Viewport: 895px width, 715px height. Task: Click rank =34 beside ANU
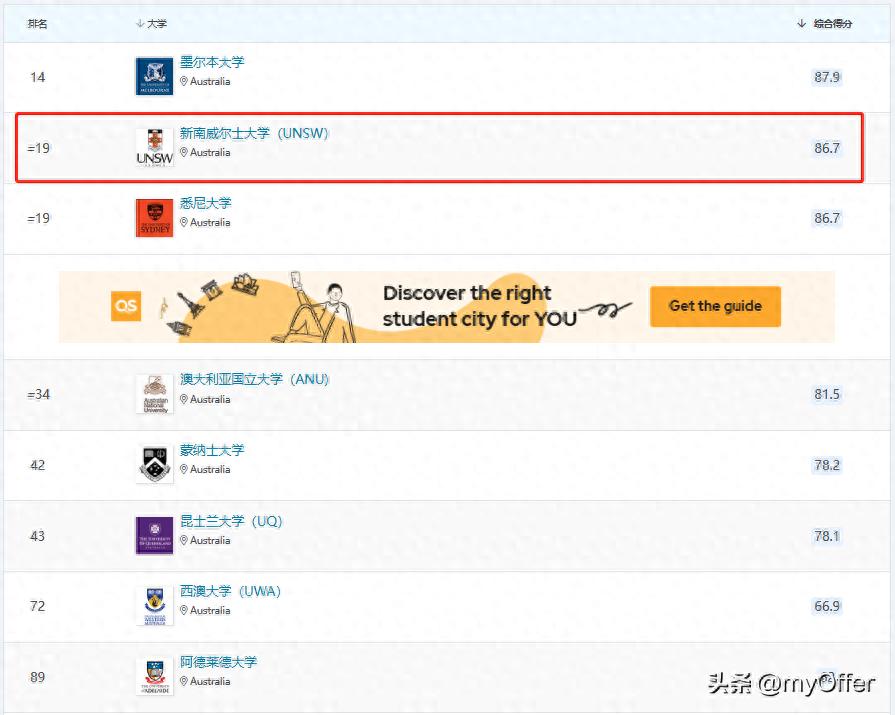[38, 394]
